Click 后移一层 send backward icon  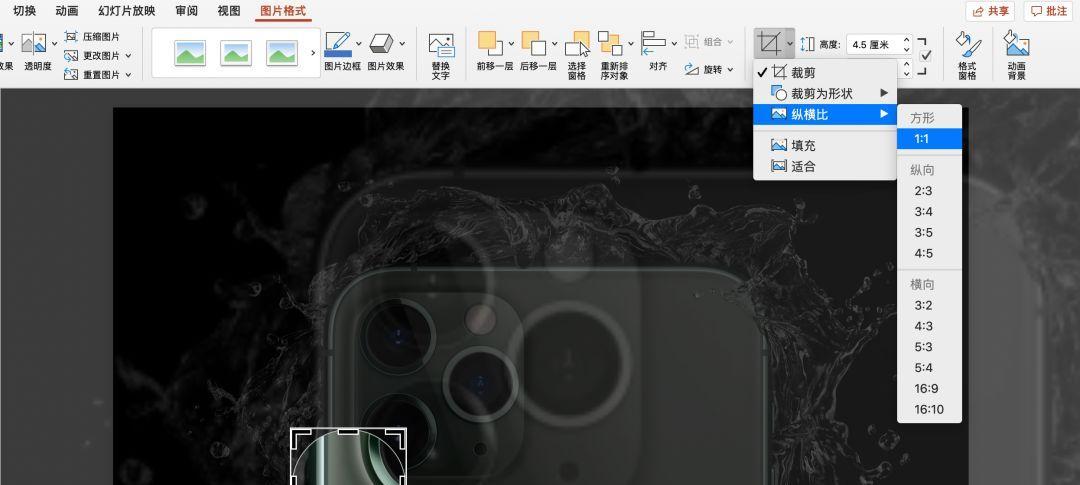coord(534,43)
